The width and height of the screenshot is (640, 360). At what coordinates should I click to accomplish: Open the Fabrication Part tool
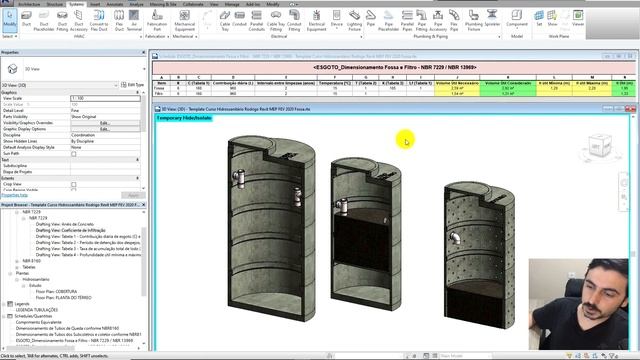pos(157,20)
